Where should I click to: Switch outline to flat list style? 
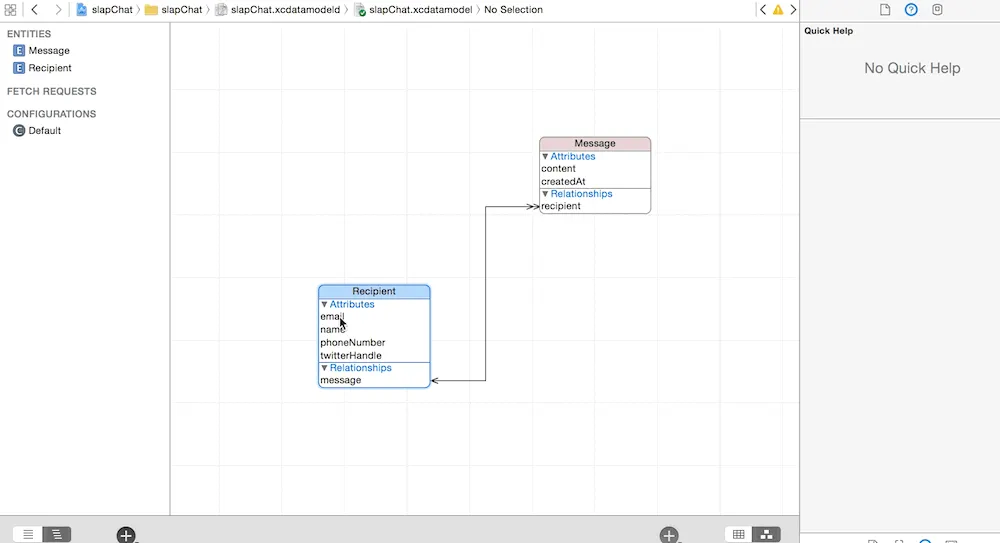[27, 535]
